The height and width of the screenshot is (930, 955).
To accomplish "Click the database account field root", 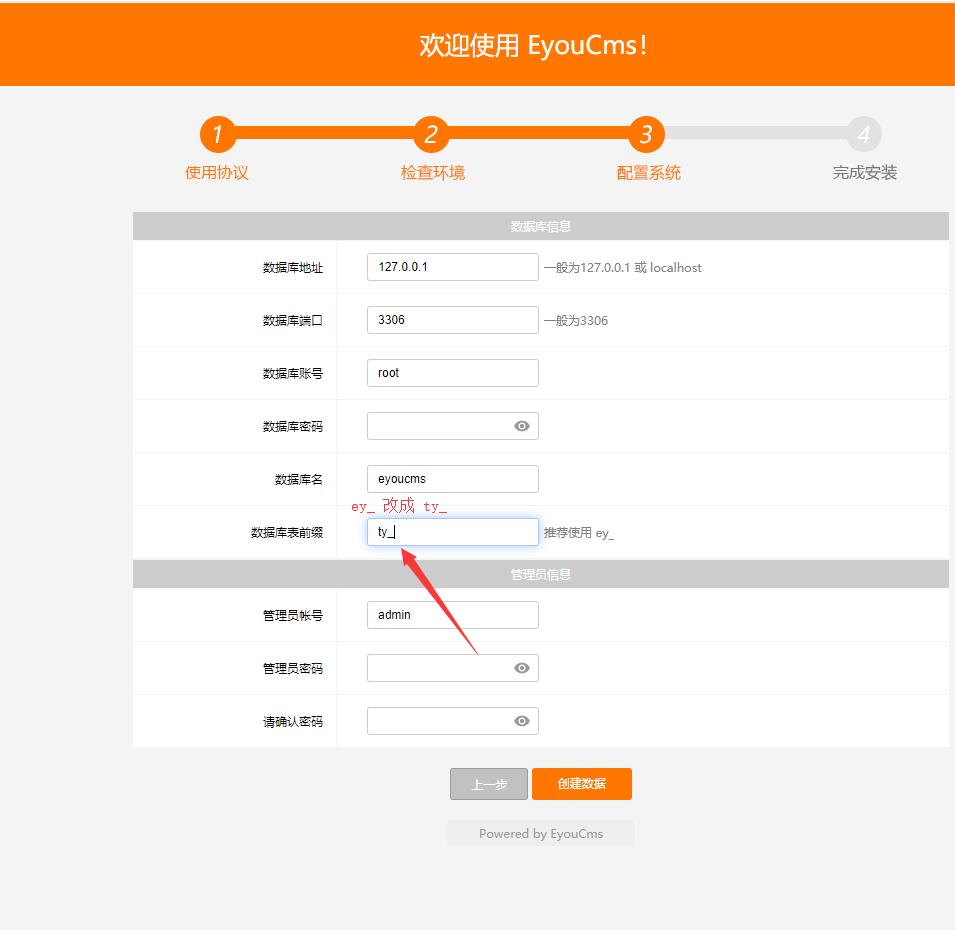I will tap(453, 373).
